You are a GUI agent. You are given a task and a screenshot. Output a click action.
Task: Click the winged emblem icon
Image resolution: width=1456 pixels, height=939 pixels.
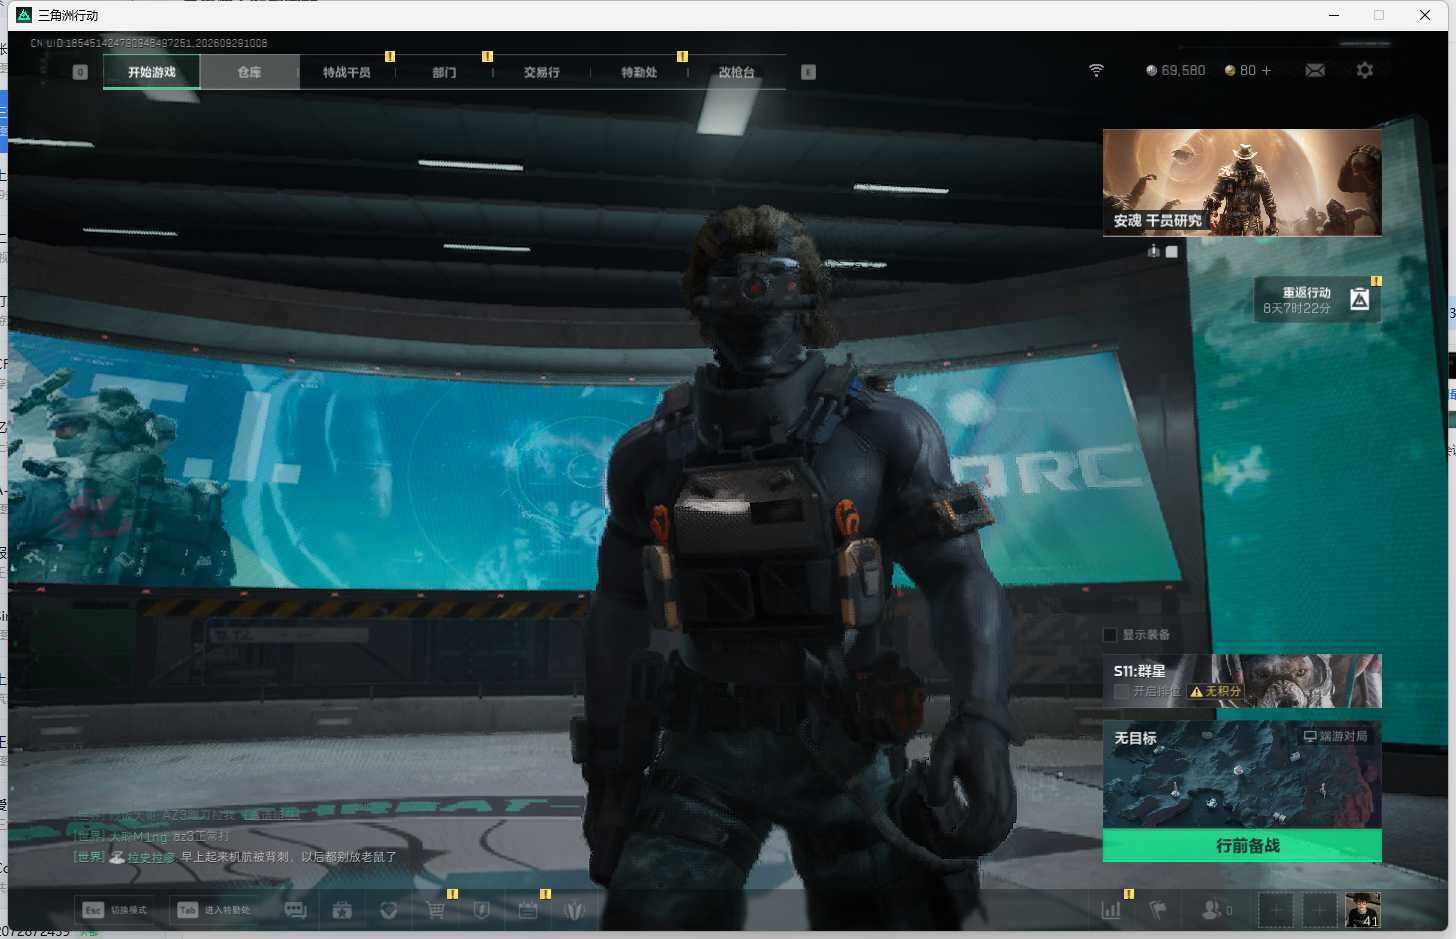(574, 910)
